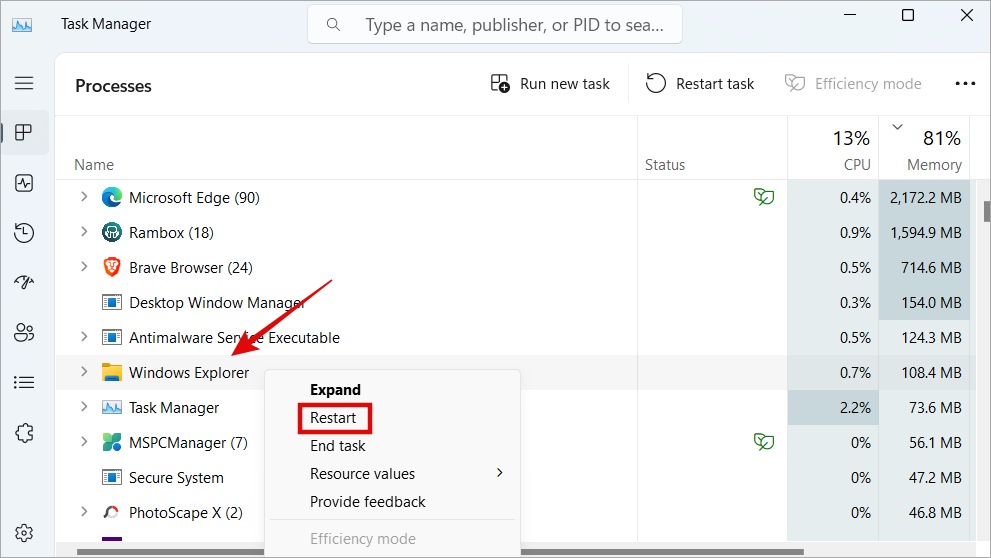
Task: Expand the Microsoft Edge process group
Action: [x=83, y=197]
